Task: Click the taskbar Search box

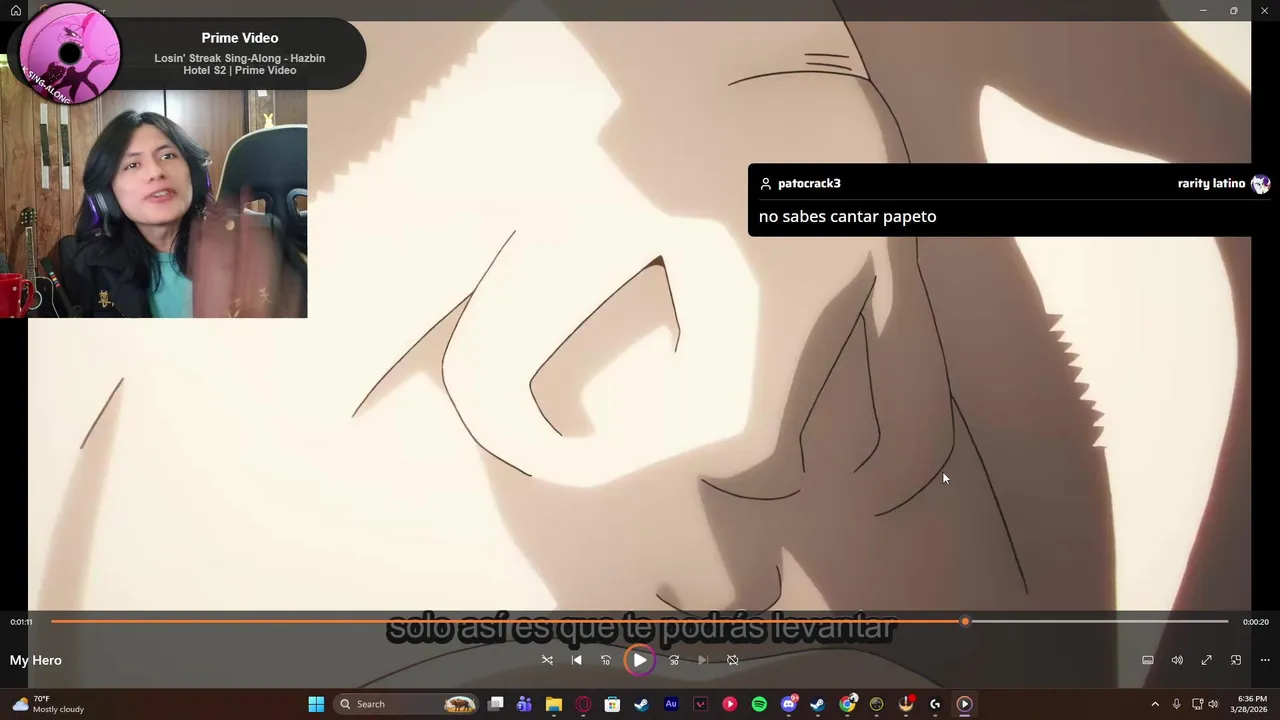Action: coord(405,704)
